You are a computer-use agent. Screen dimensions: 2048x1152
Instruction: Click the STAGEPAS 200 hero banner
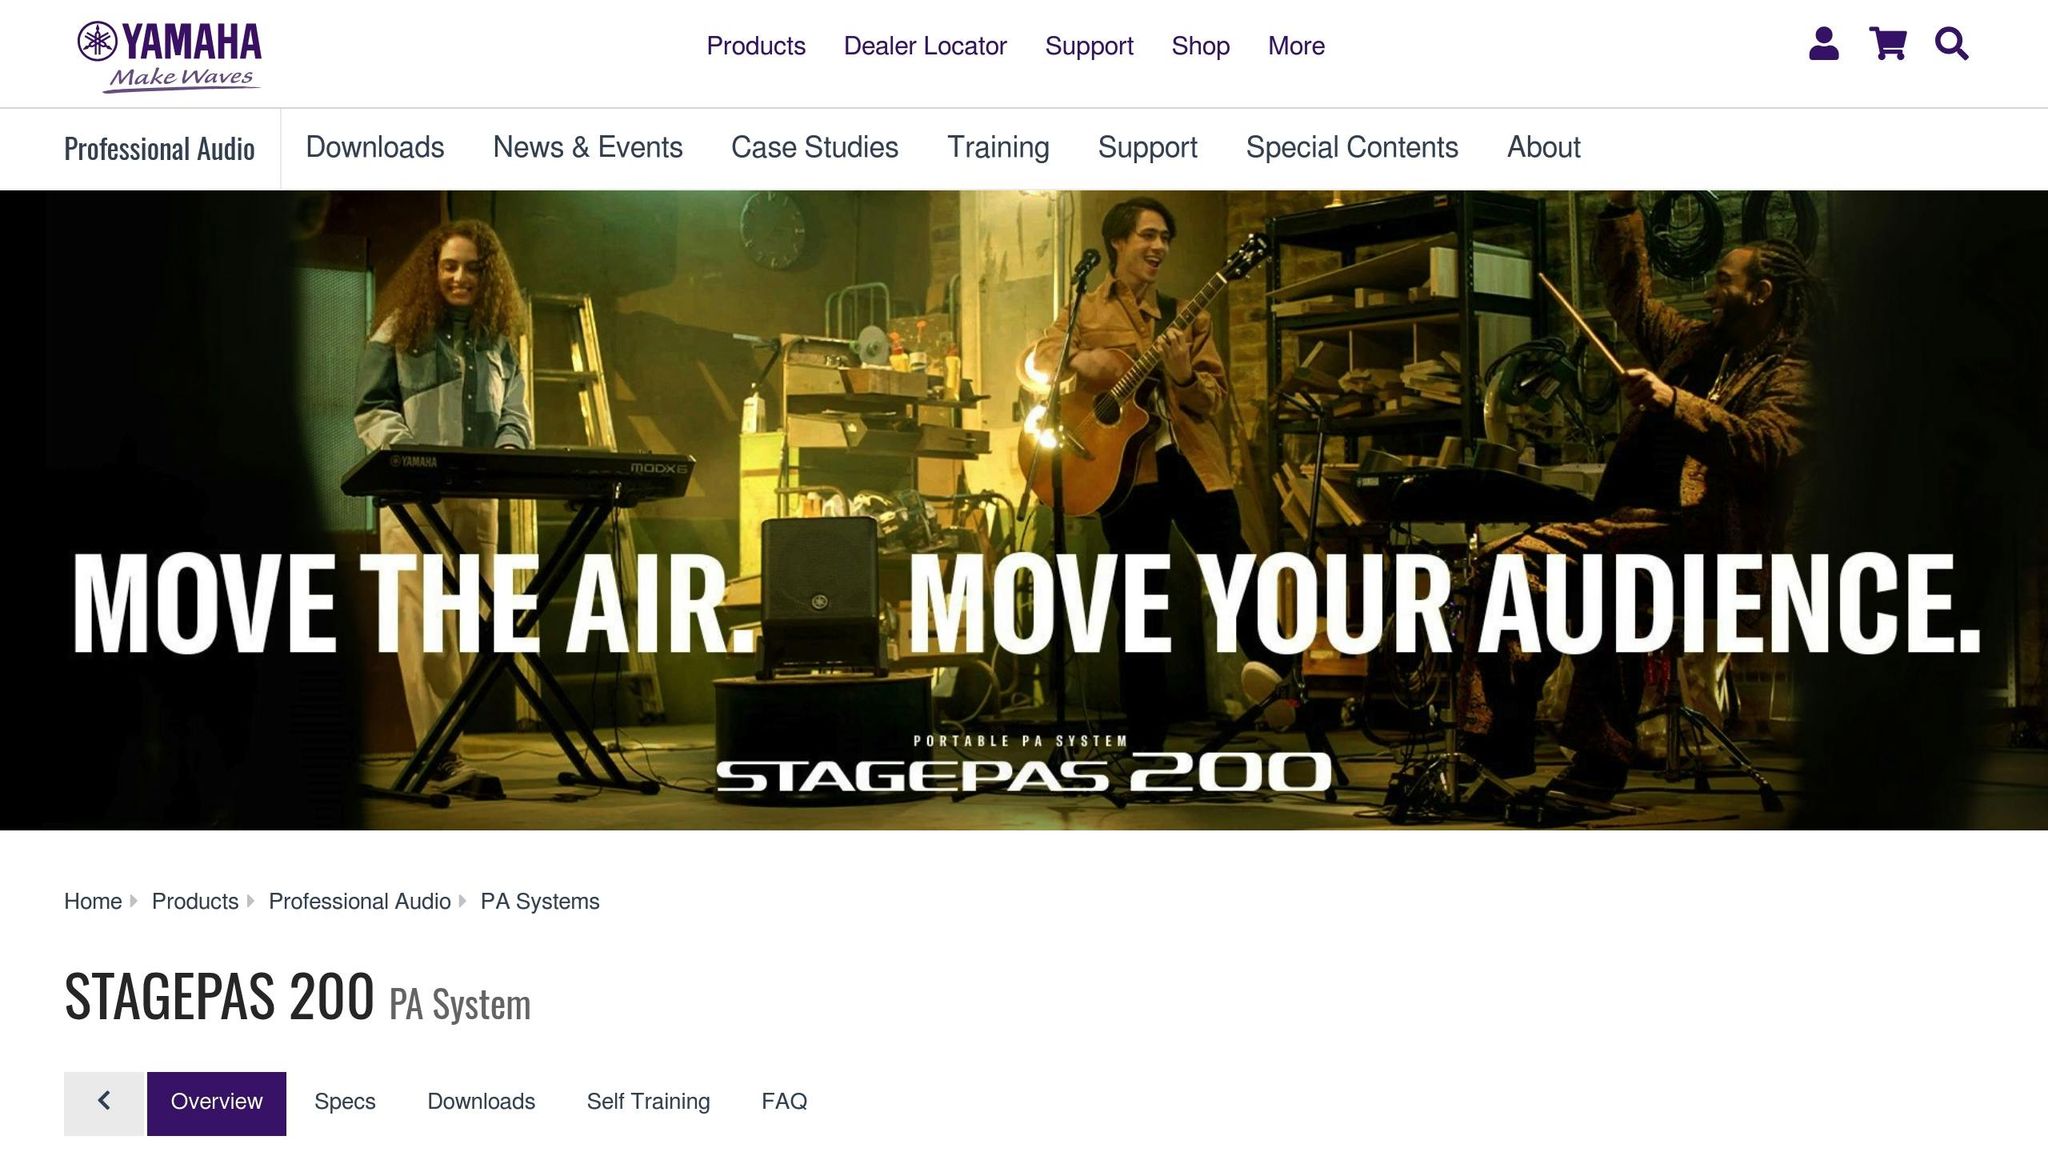pos(1024,510)
